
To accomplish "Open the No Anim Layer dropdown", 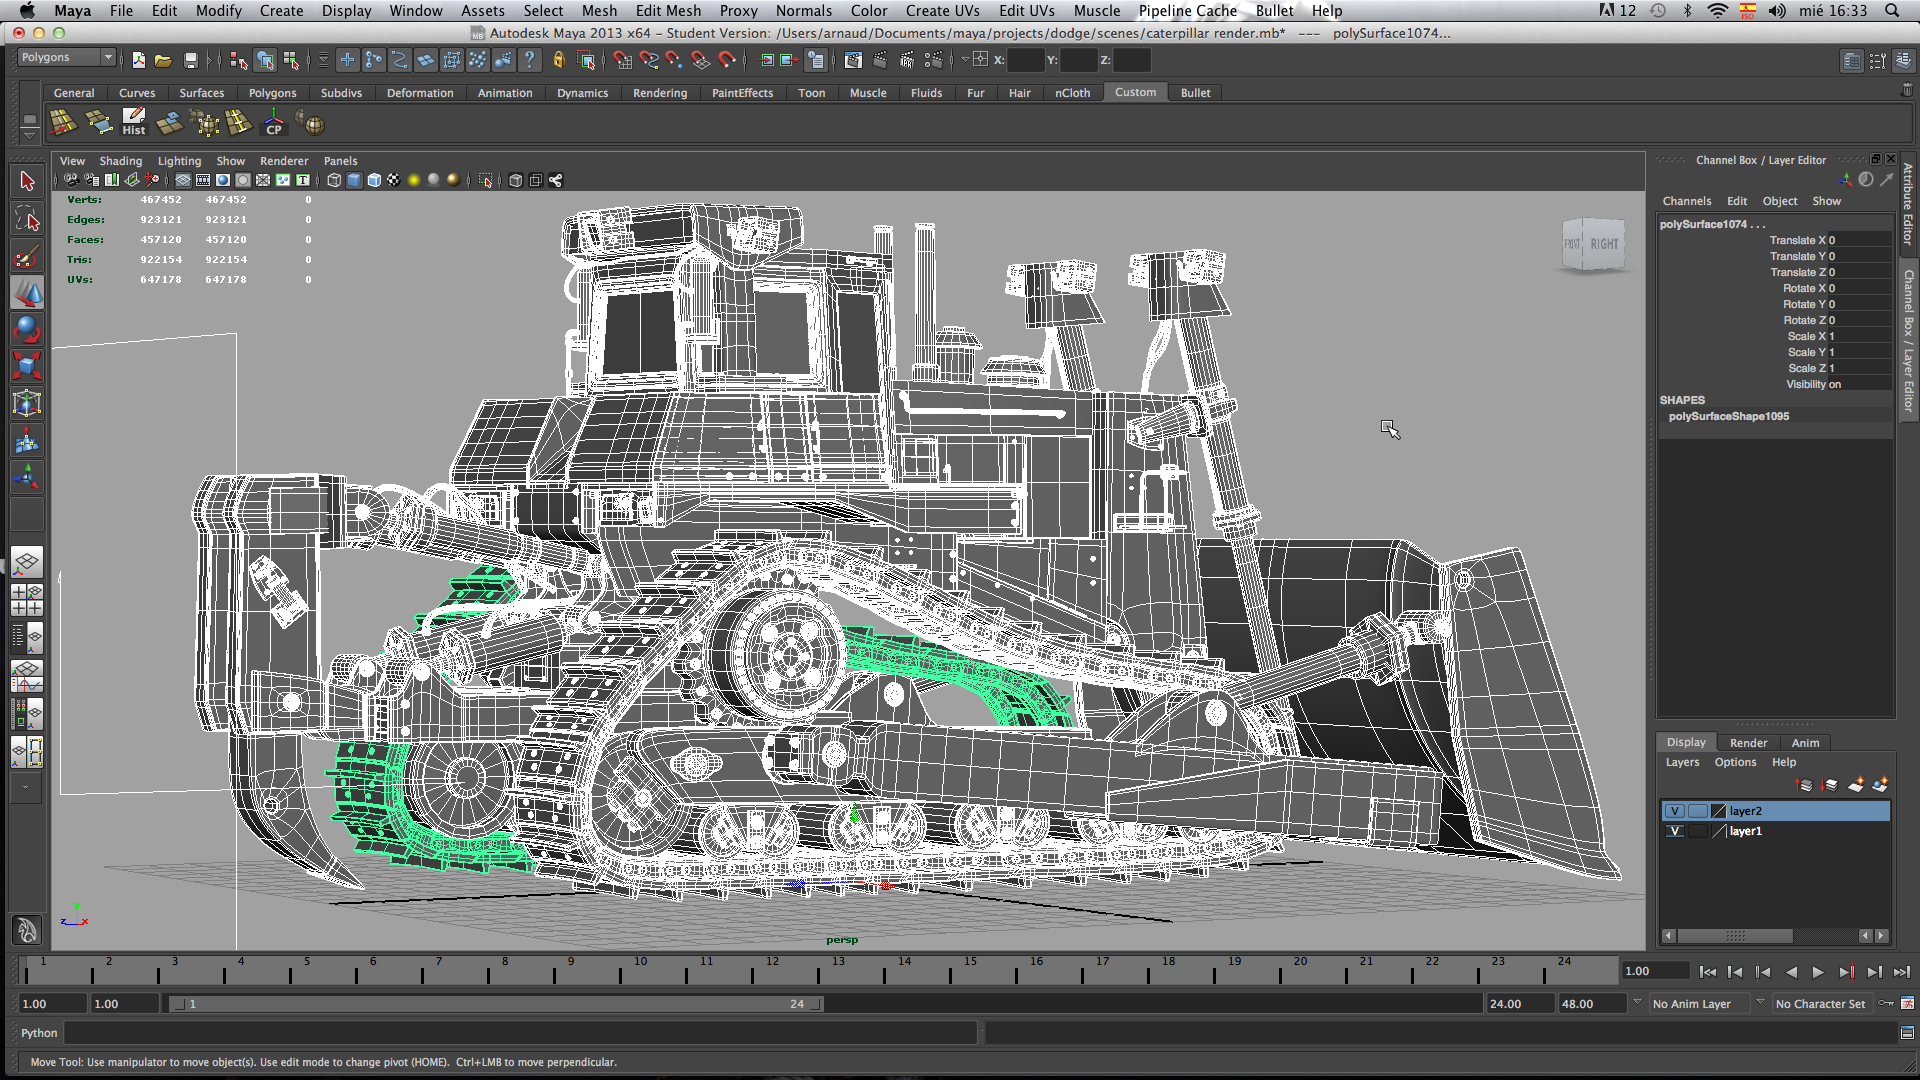I will [x=1698, y=1003].
